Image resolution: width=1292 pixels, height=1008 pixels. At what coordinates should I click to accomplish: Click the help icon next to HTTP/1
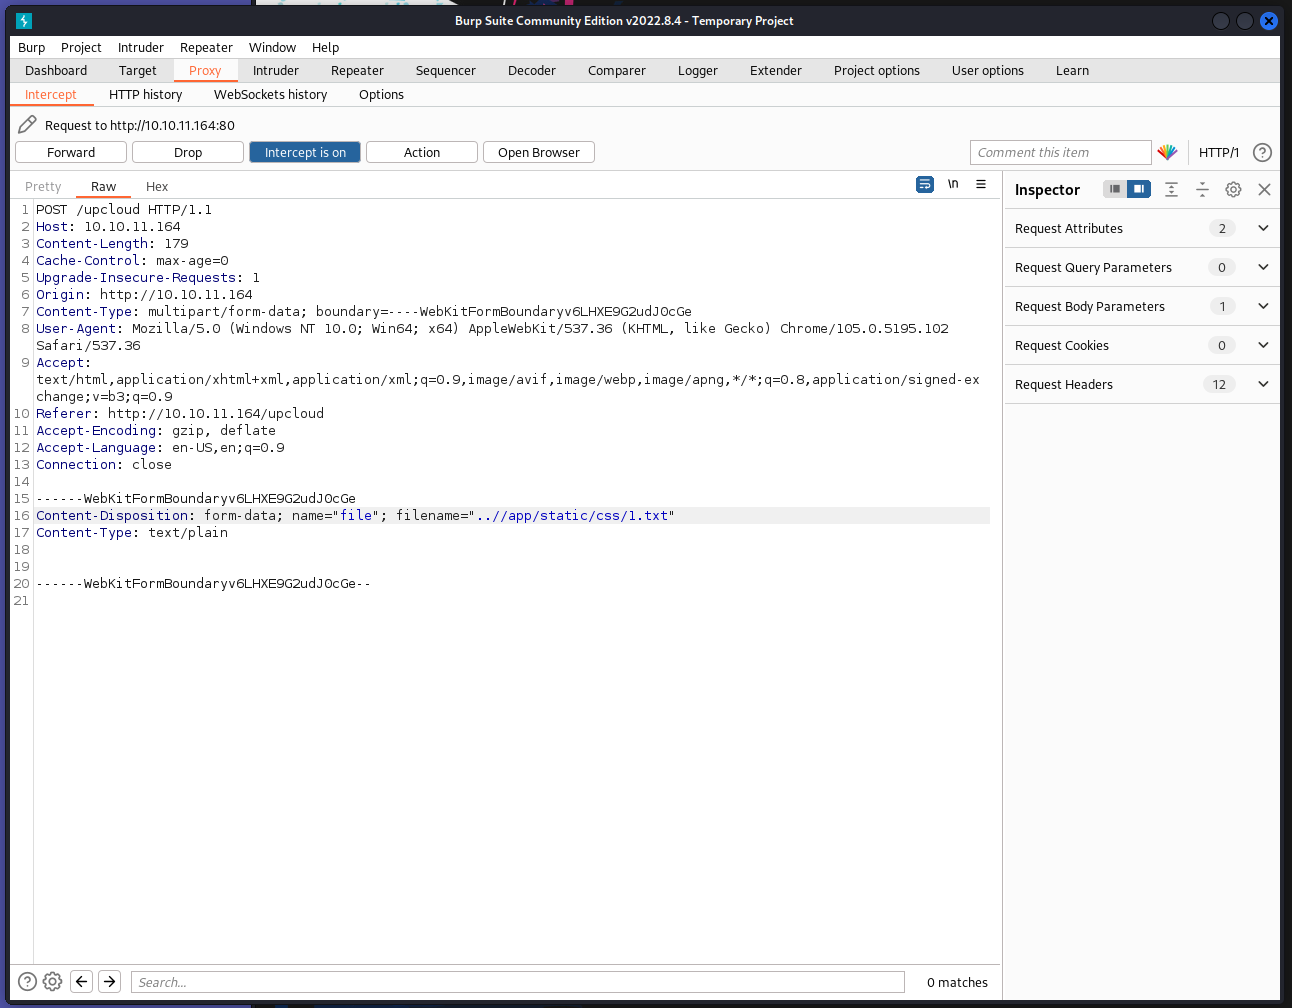click(x=1262, y=152)
